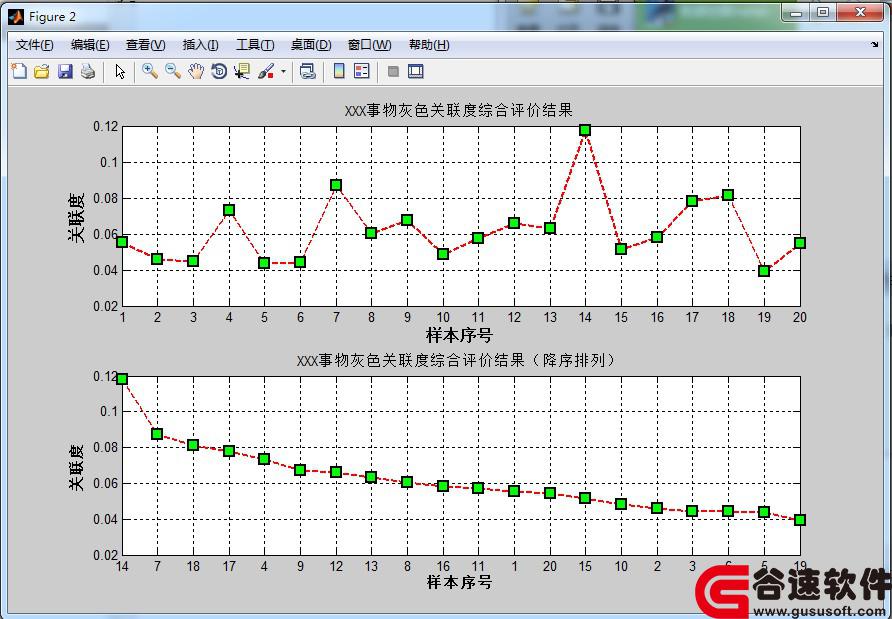Open the 查看(V) menu
892x619 pixels.
click(x=146, y=45)
